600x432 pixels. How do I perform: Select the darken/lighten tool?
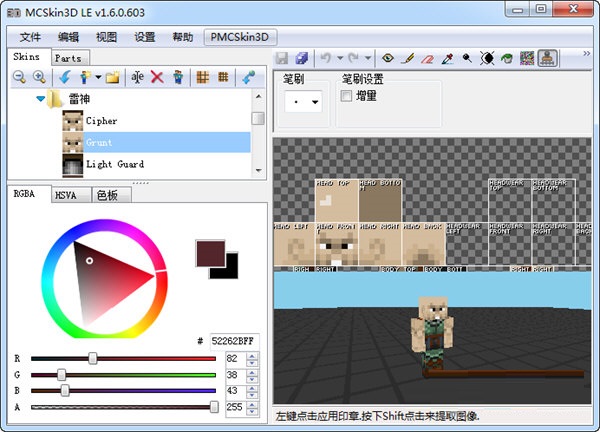pyautogui.click(x=487, y=58)
